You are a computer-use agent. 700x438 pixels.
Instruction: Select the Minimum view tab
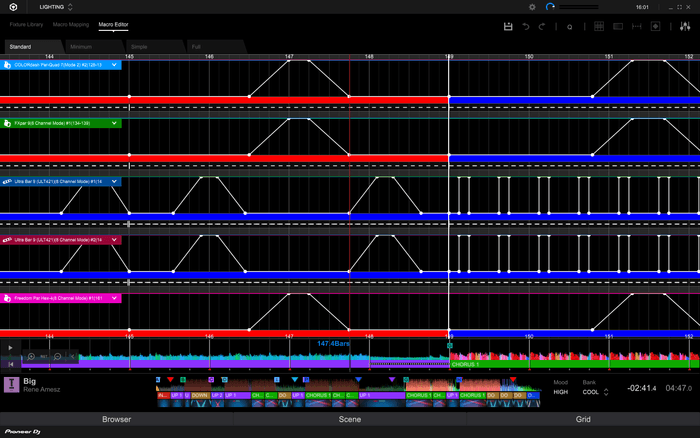tap(82, 46)
